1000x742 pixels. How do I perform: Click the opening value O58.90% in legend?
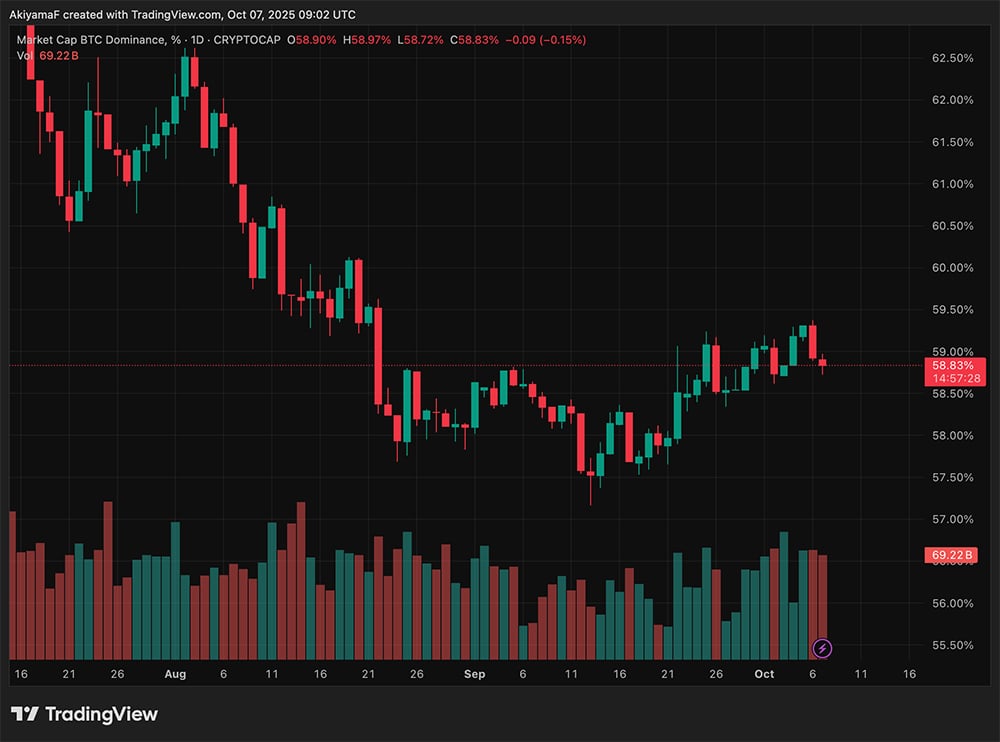(x=312, y=40)
